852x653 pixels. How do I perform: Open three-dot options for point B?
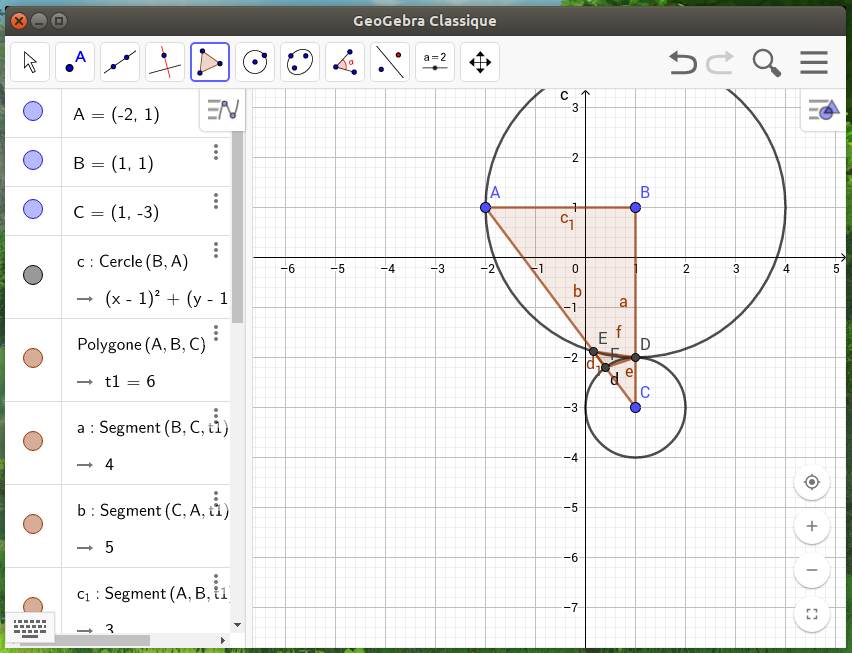coord(216,152)
